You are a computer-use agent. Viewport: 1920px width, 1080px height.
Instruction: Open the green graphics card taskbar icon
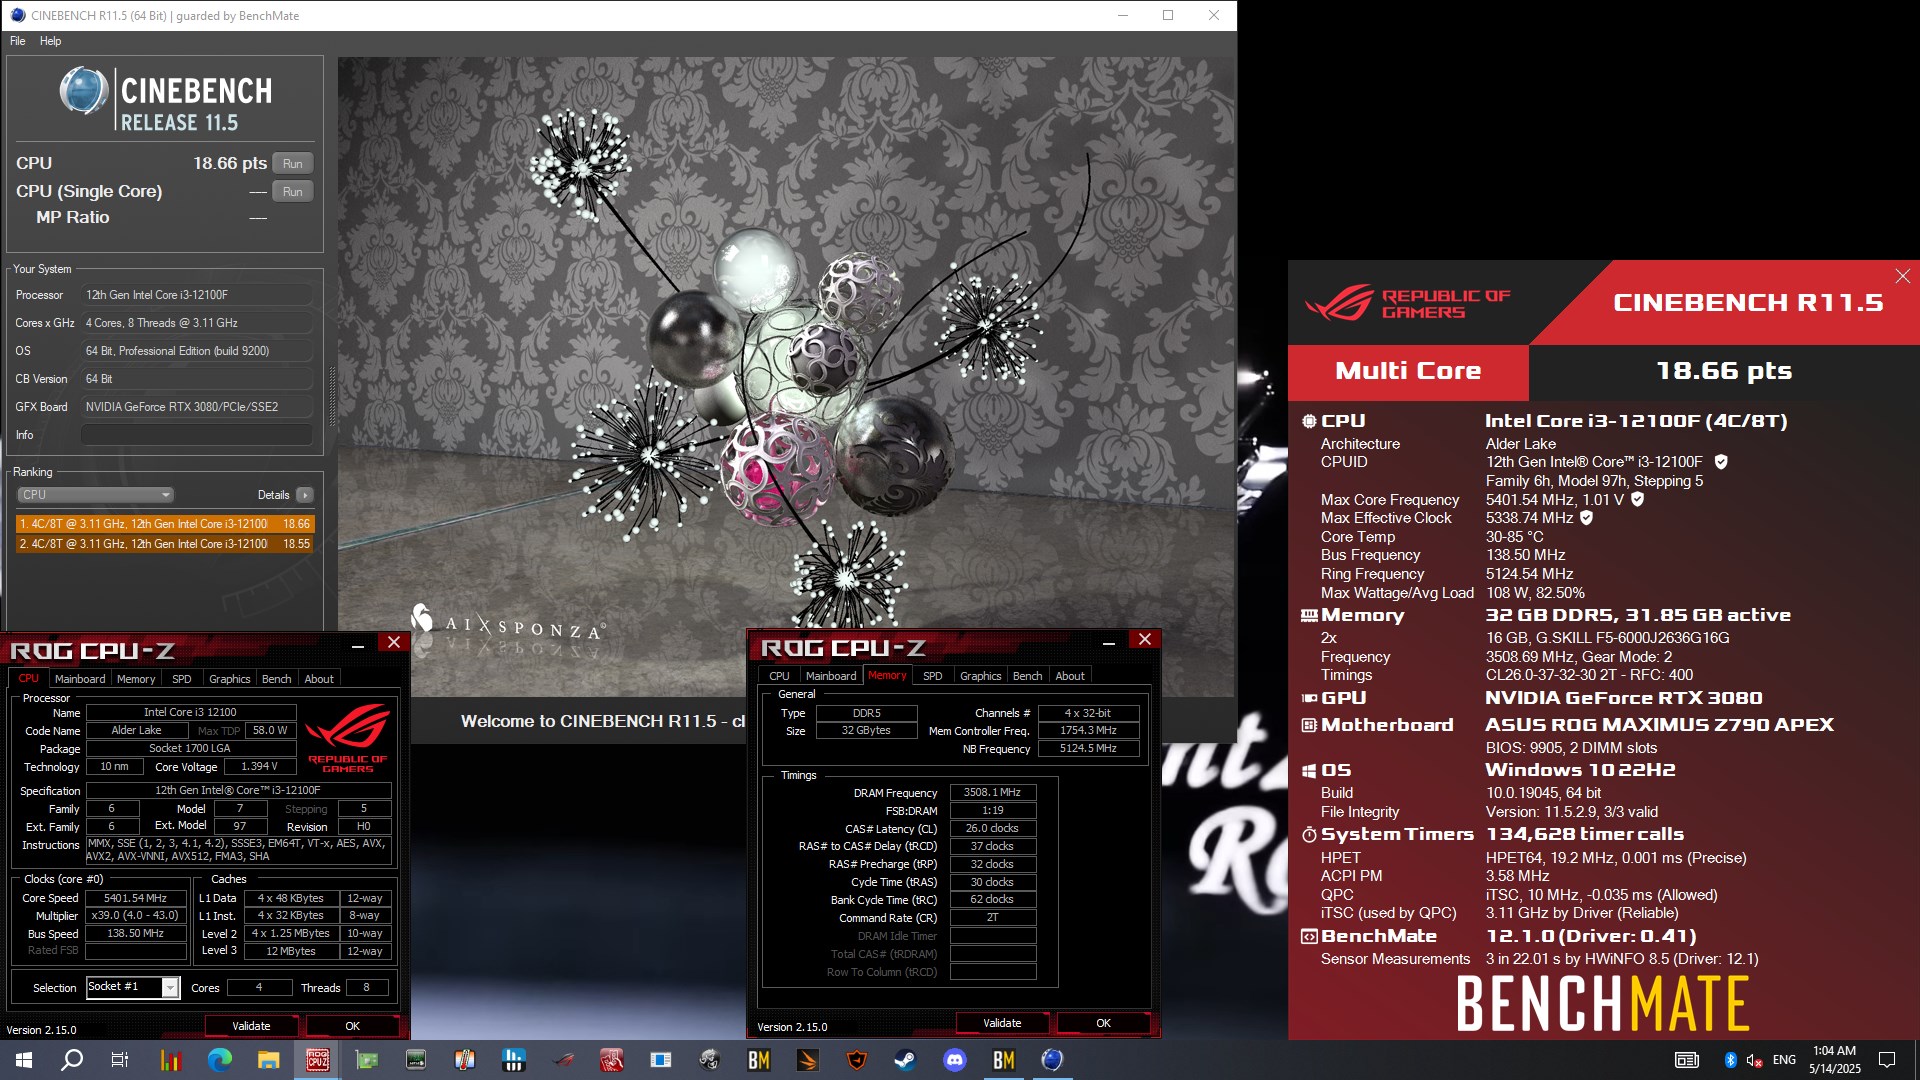click(367, 1060)
